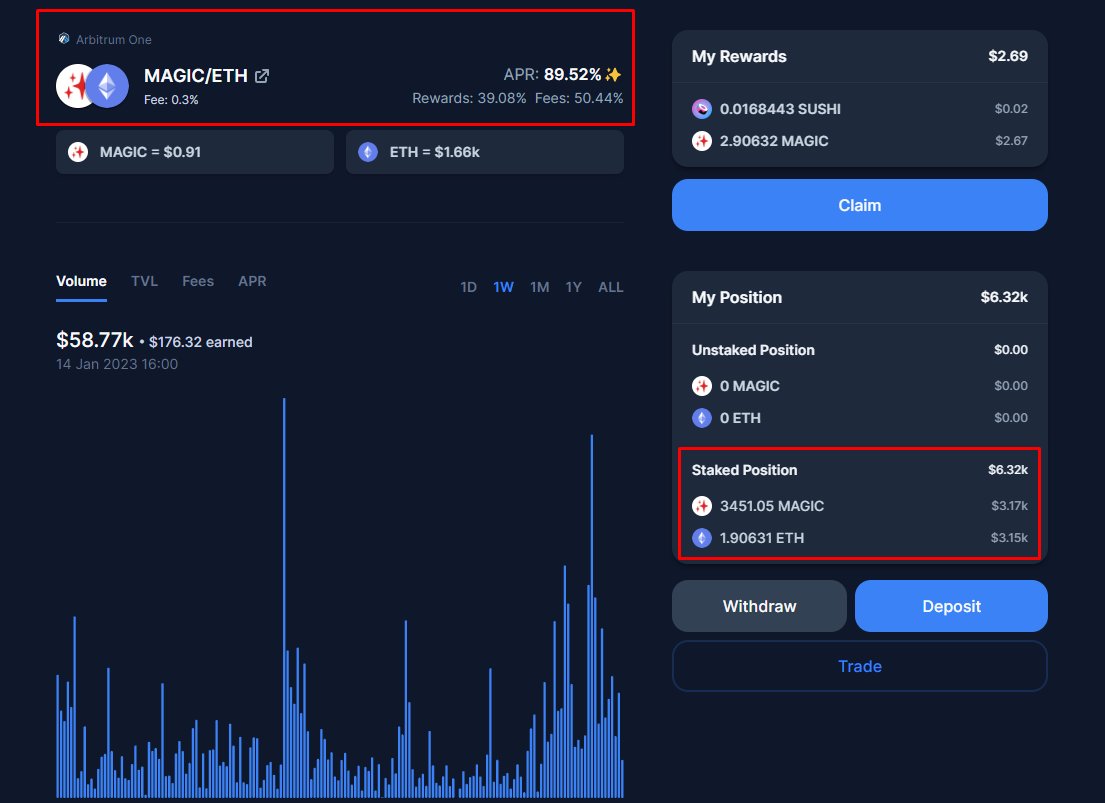The width and height of the screenshot is (1105, 803).
Task: Click the ETH icon beside ETH = $1.66k
Action: pyautogui.click(x=368, y=151)
